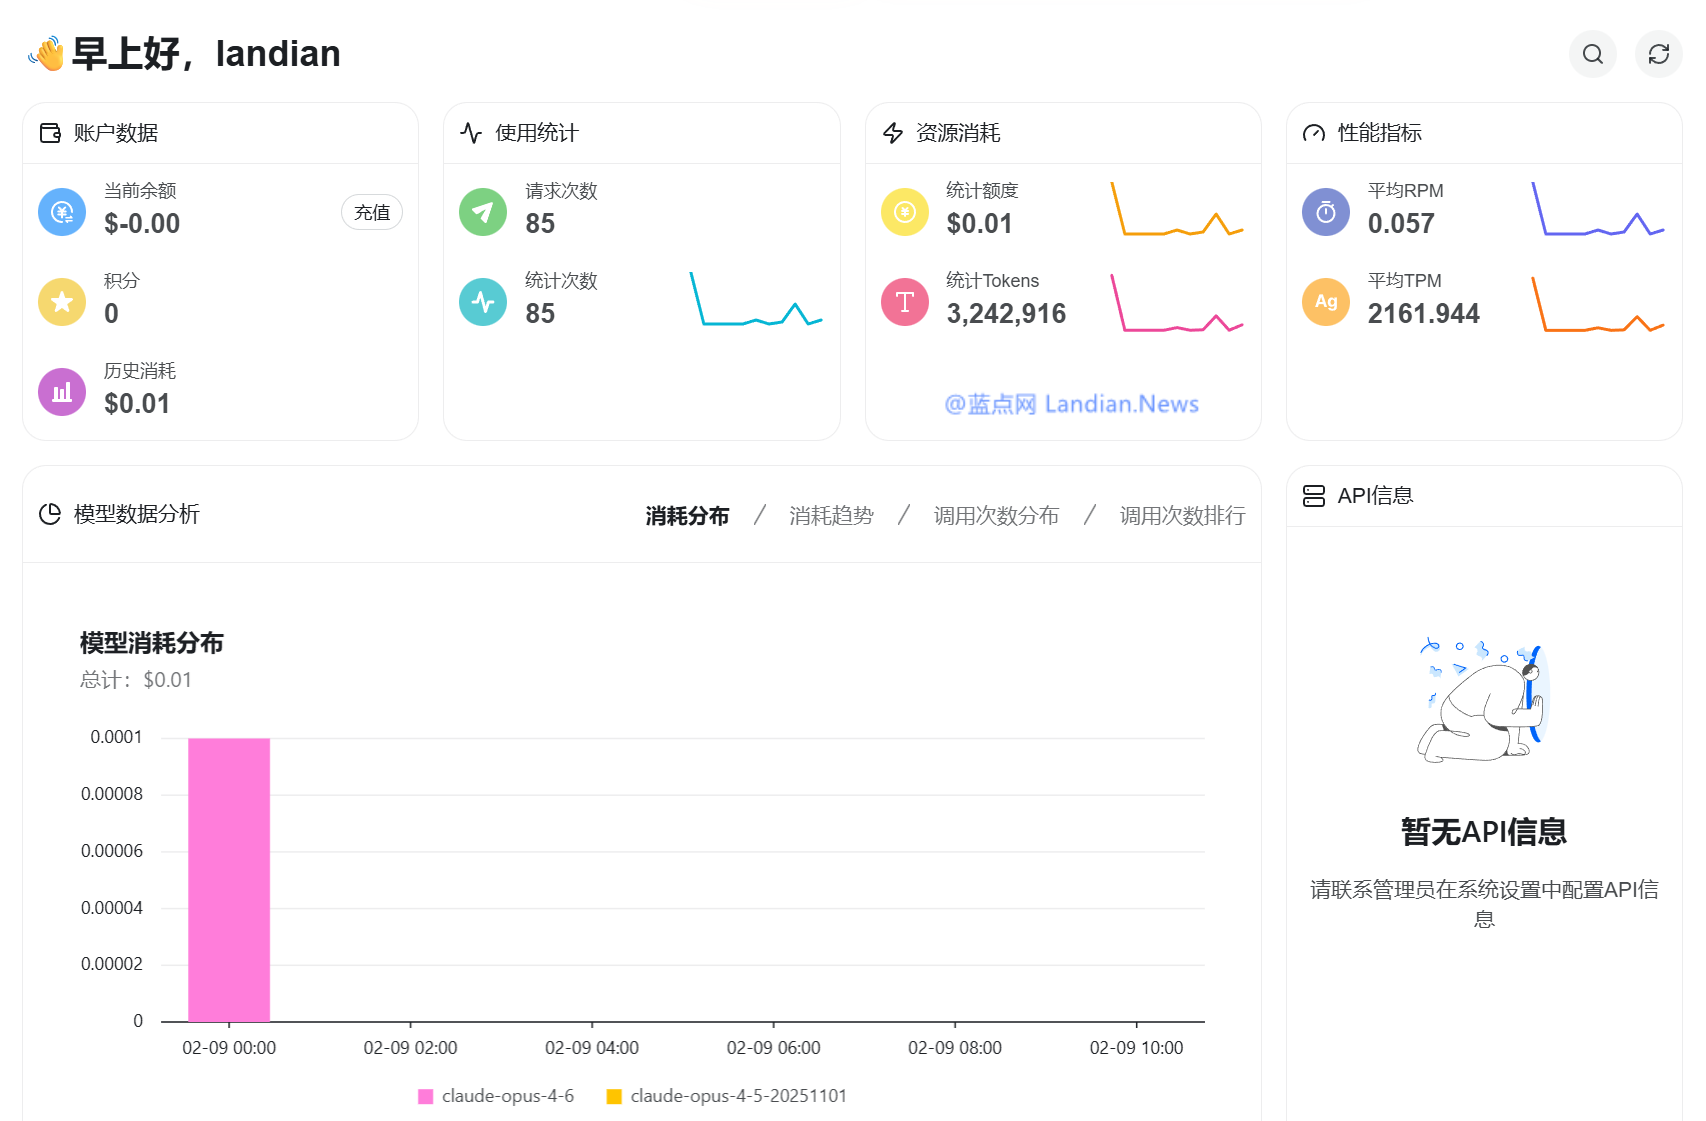Toggle claude-opus-4-6 legend entry
This screenshot has width=1706, height=1121.
pos(497,1096)
